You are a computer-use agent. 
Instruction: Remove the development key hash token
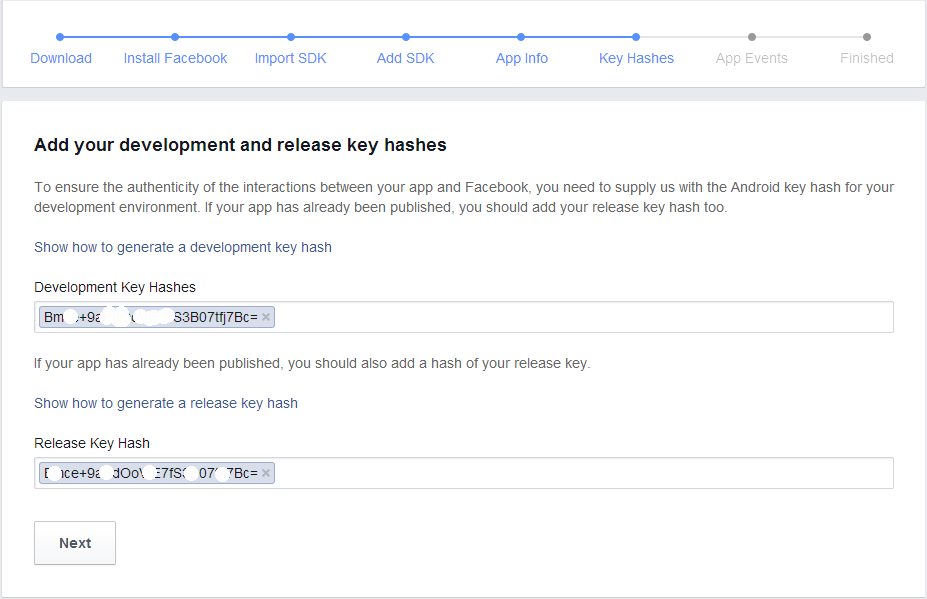pos(266,317)
